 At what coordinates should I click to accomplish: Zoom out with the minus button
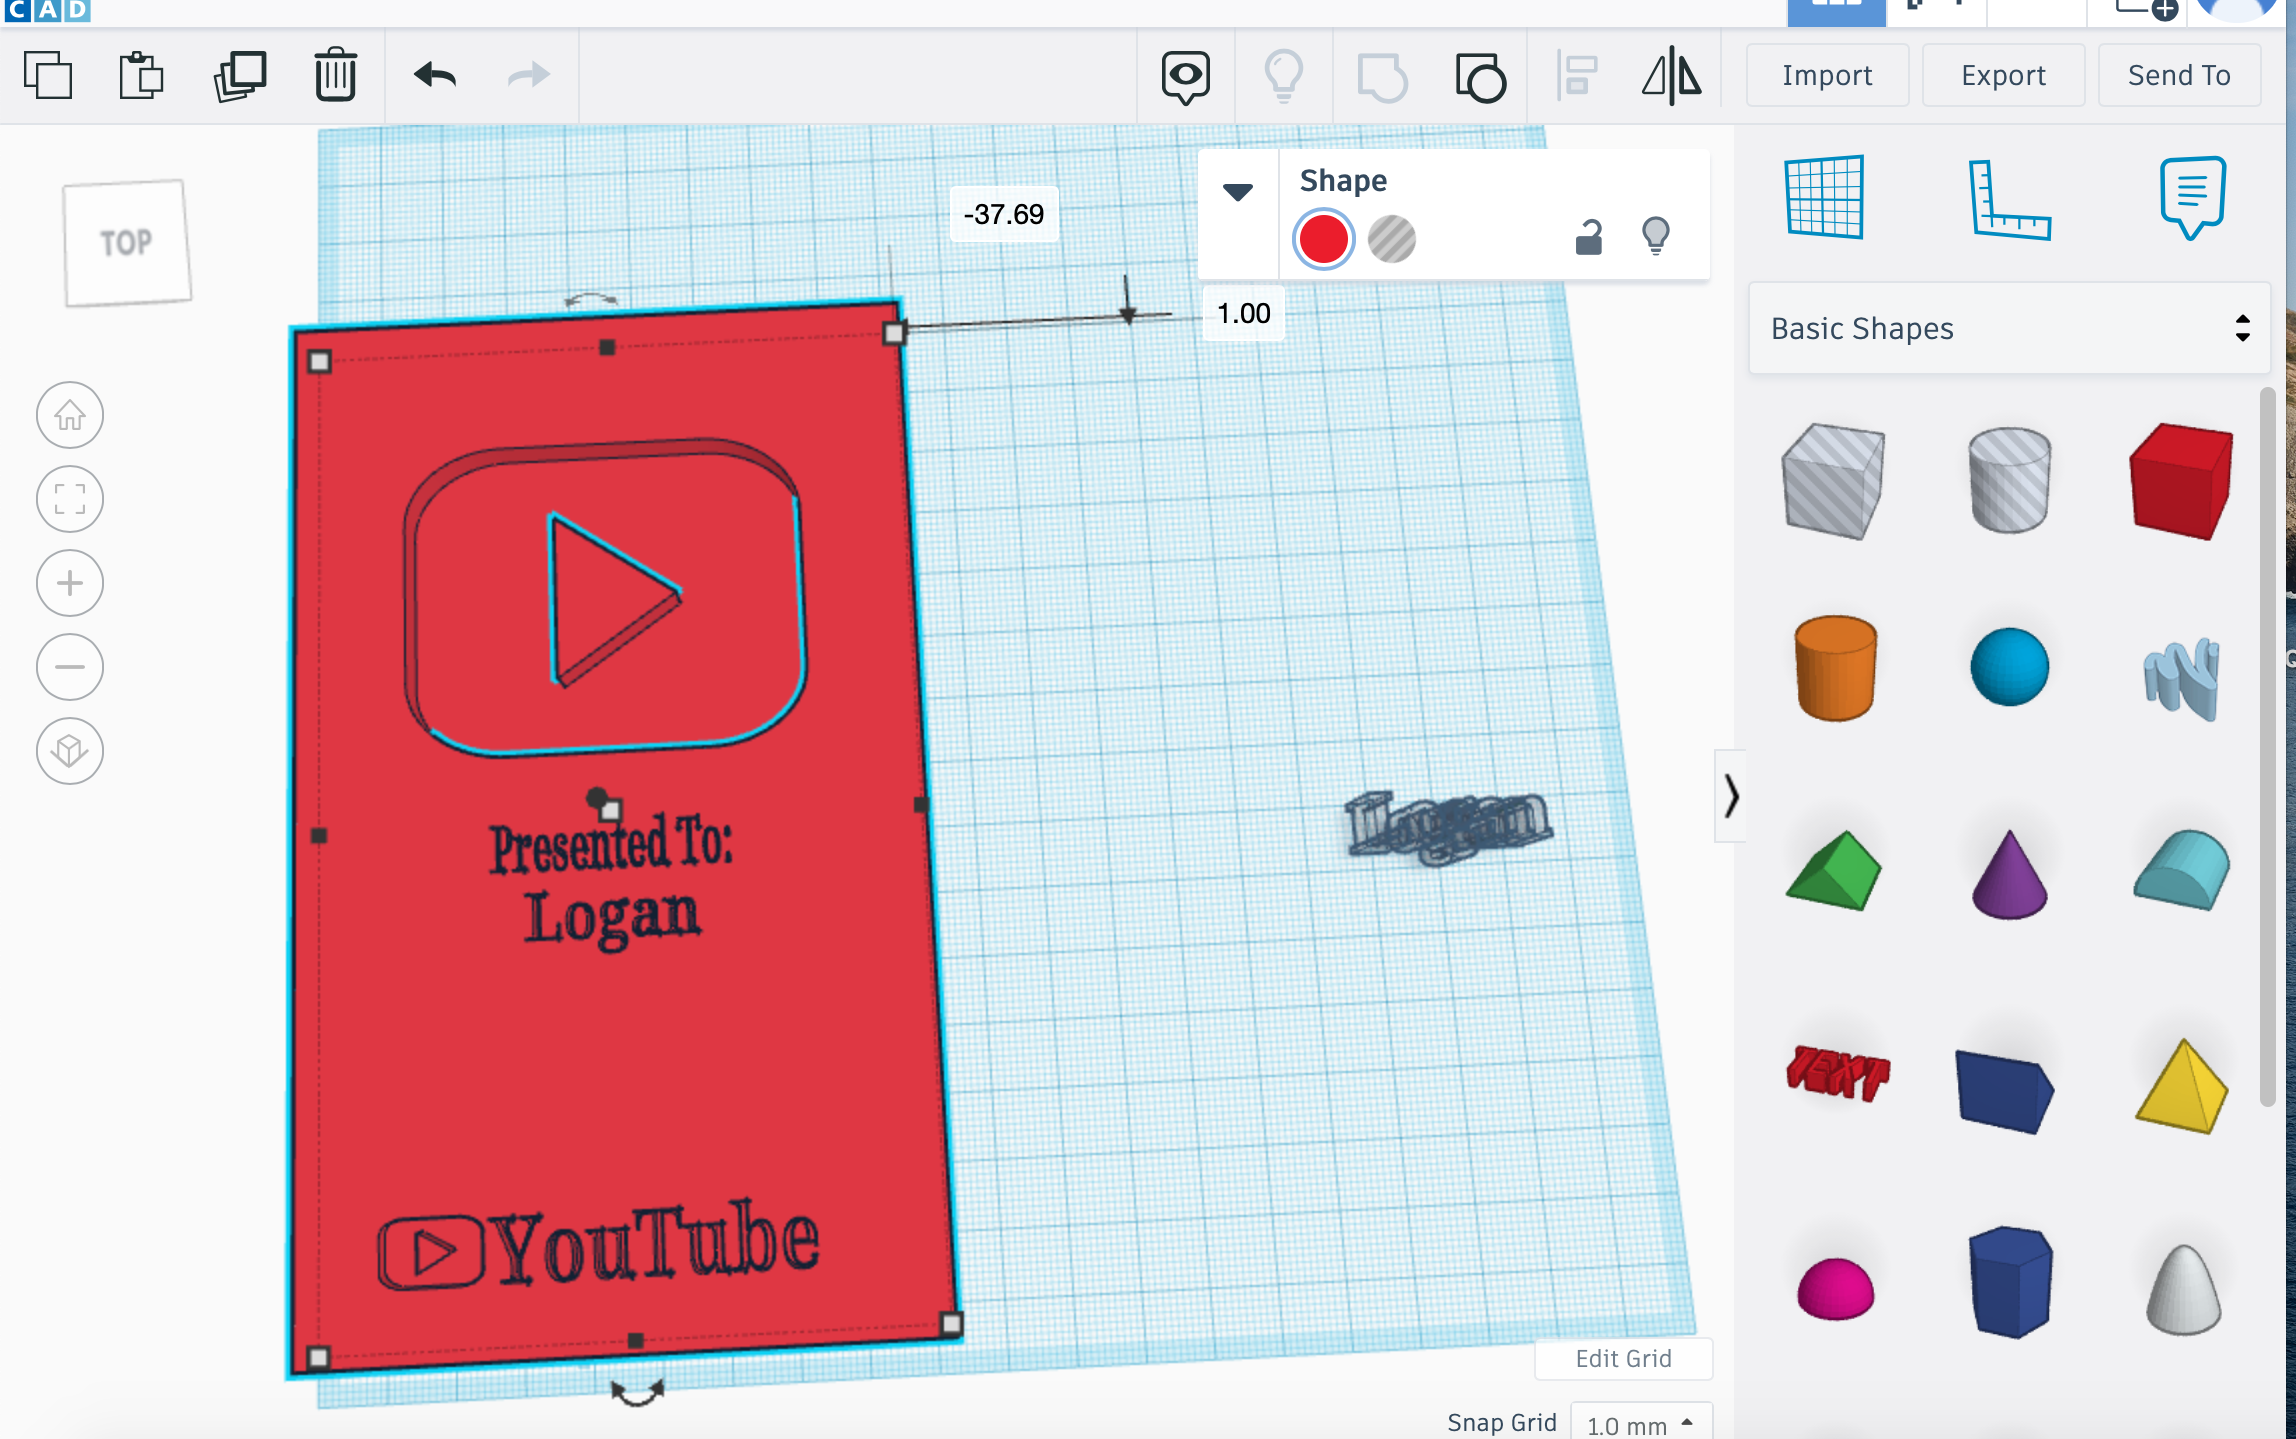coord(70,667)
